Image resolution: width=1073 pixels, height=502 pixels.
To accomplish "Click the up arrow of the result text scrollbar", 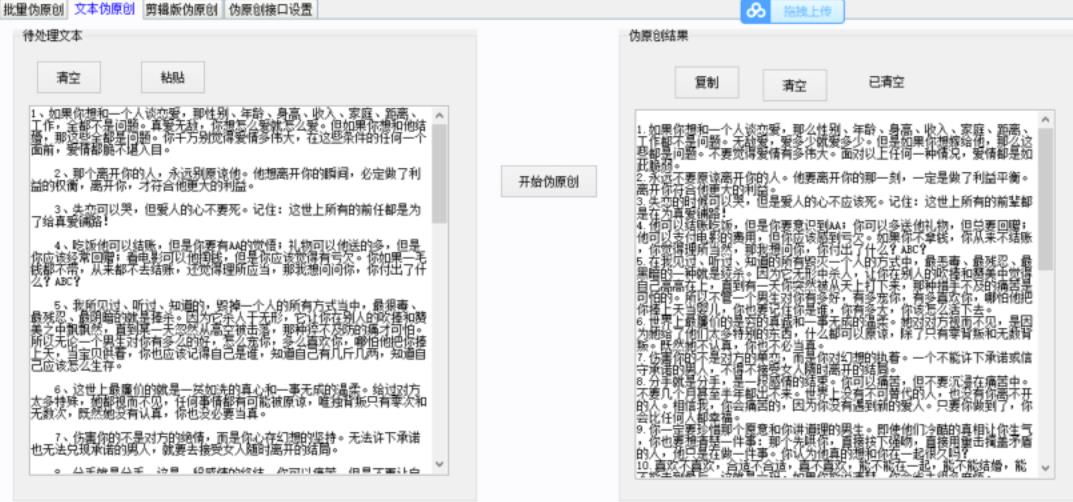I will (1046, 119).
